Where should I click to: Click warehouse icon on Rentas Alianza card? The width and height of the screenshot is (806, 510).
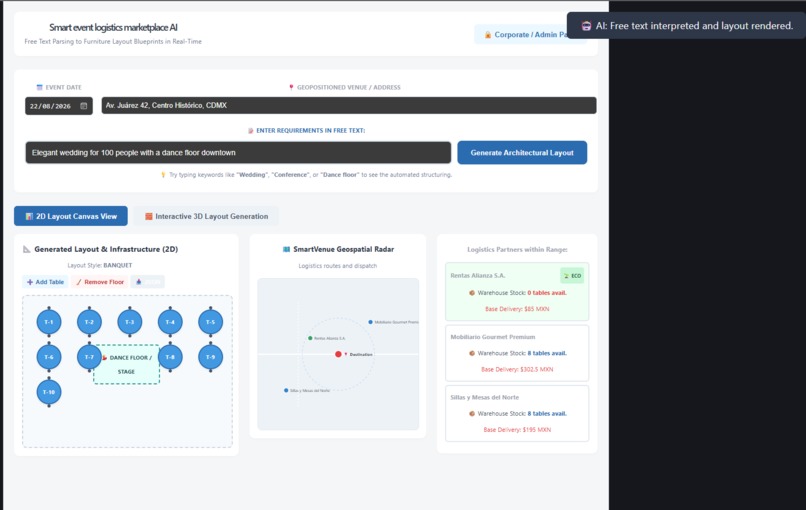click(x=472, y=293)
